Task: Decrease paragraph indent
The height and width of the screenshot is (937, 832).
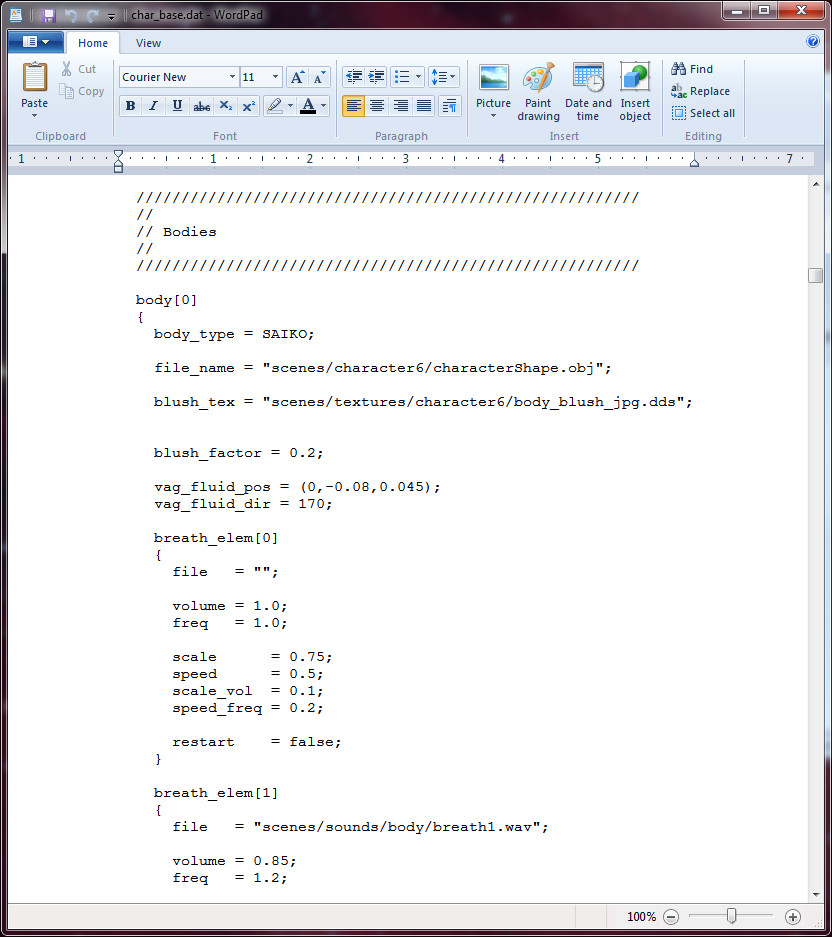Action: click(x=354, y=76)
